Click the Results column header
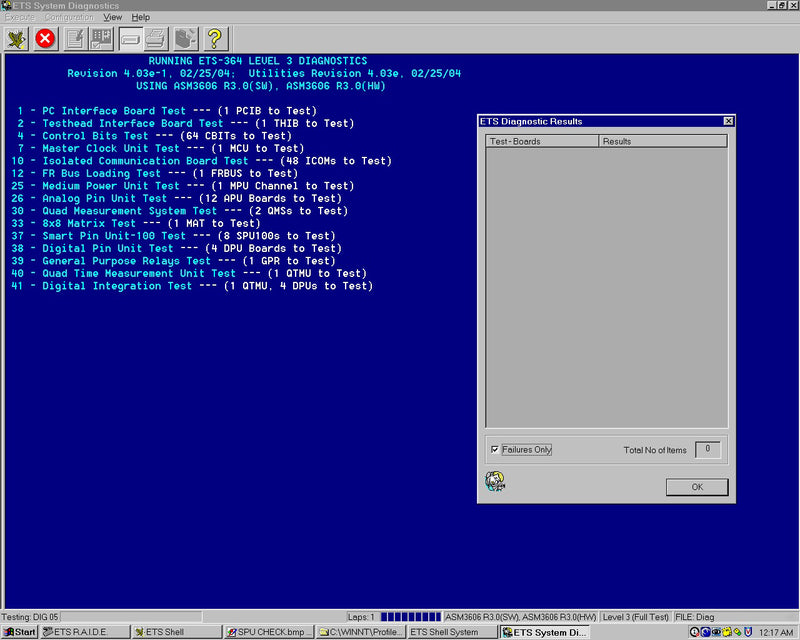The image size is (800, 640). coord(662,141)
